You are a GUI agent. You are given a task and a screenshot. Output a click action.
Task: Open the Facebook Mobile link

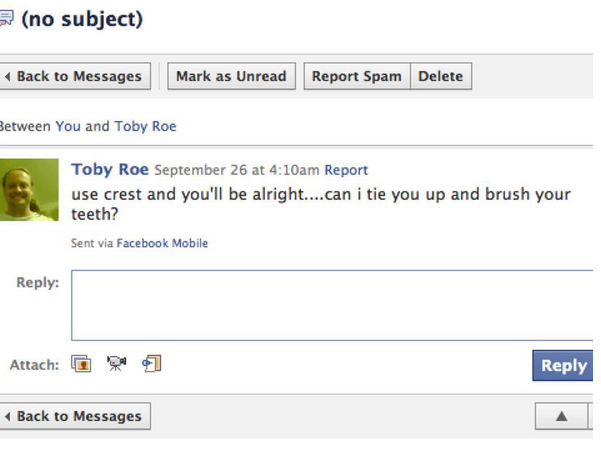(x=162, y=243)
